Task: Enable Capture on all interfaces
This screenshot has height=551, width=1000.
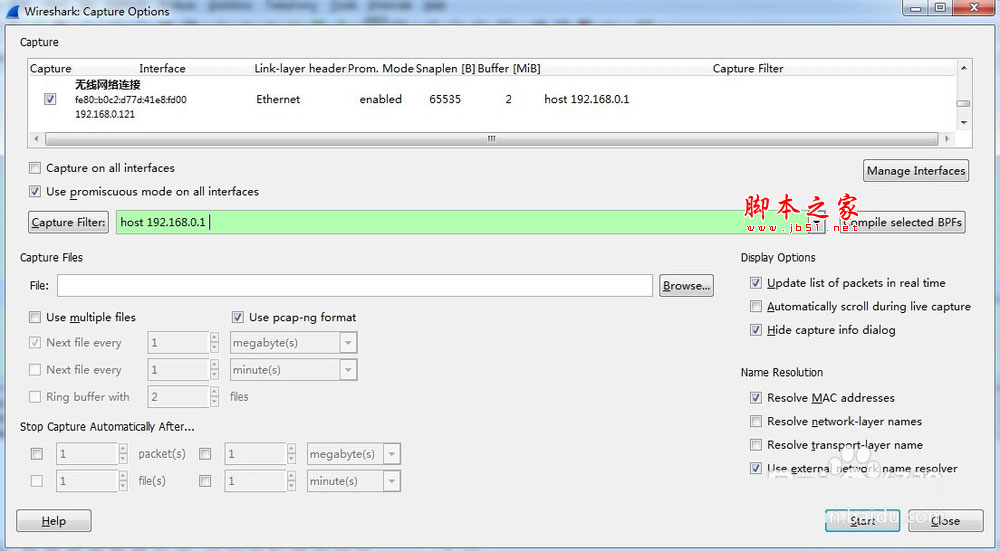Action: pos(34,168)
